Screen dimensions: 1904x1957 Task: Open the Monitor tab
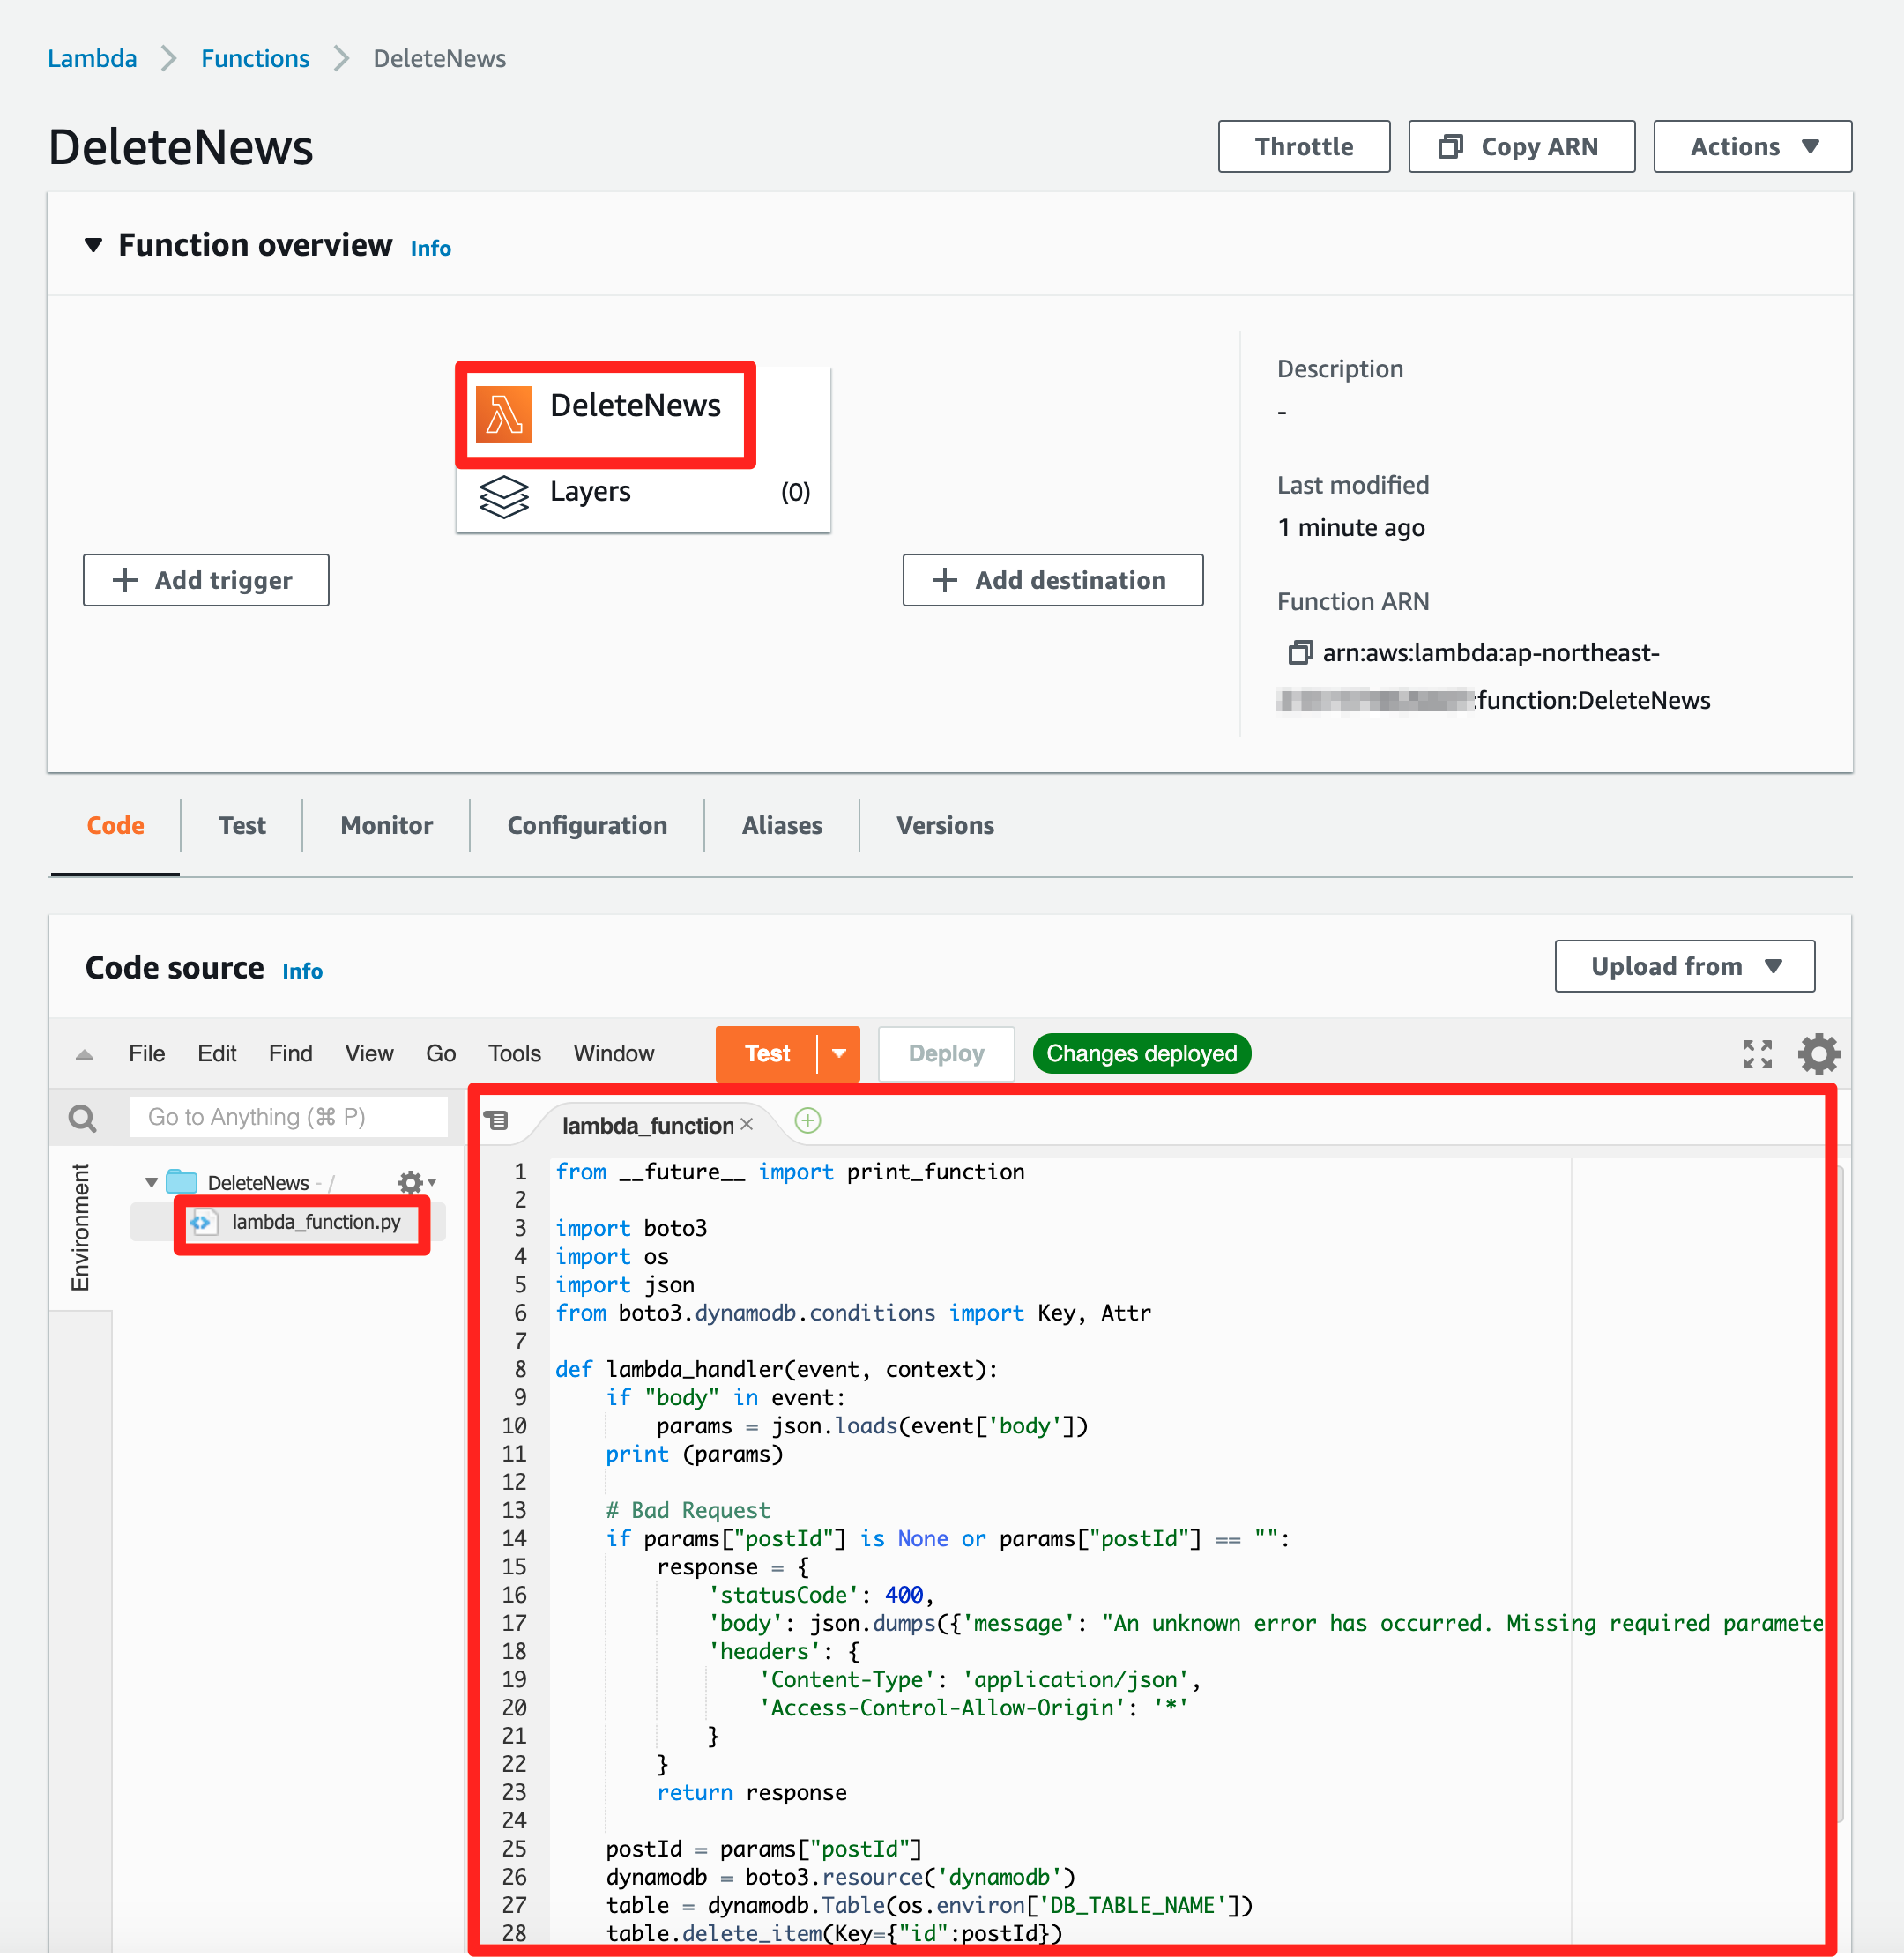pyautogui.click(x=386, y=825)
